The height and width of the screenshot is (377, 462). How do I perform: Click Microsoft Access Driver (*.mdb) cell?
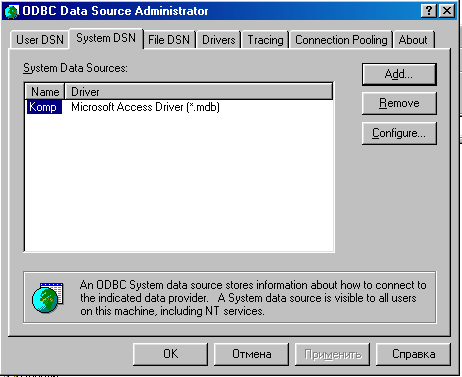point(145,107)
